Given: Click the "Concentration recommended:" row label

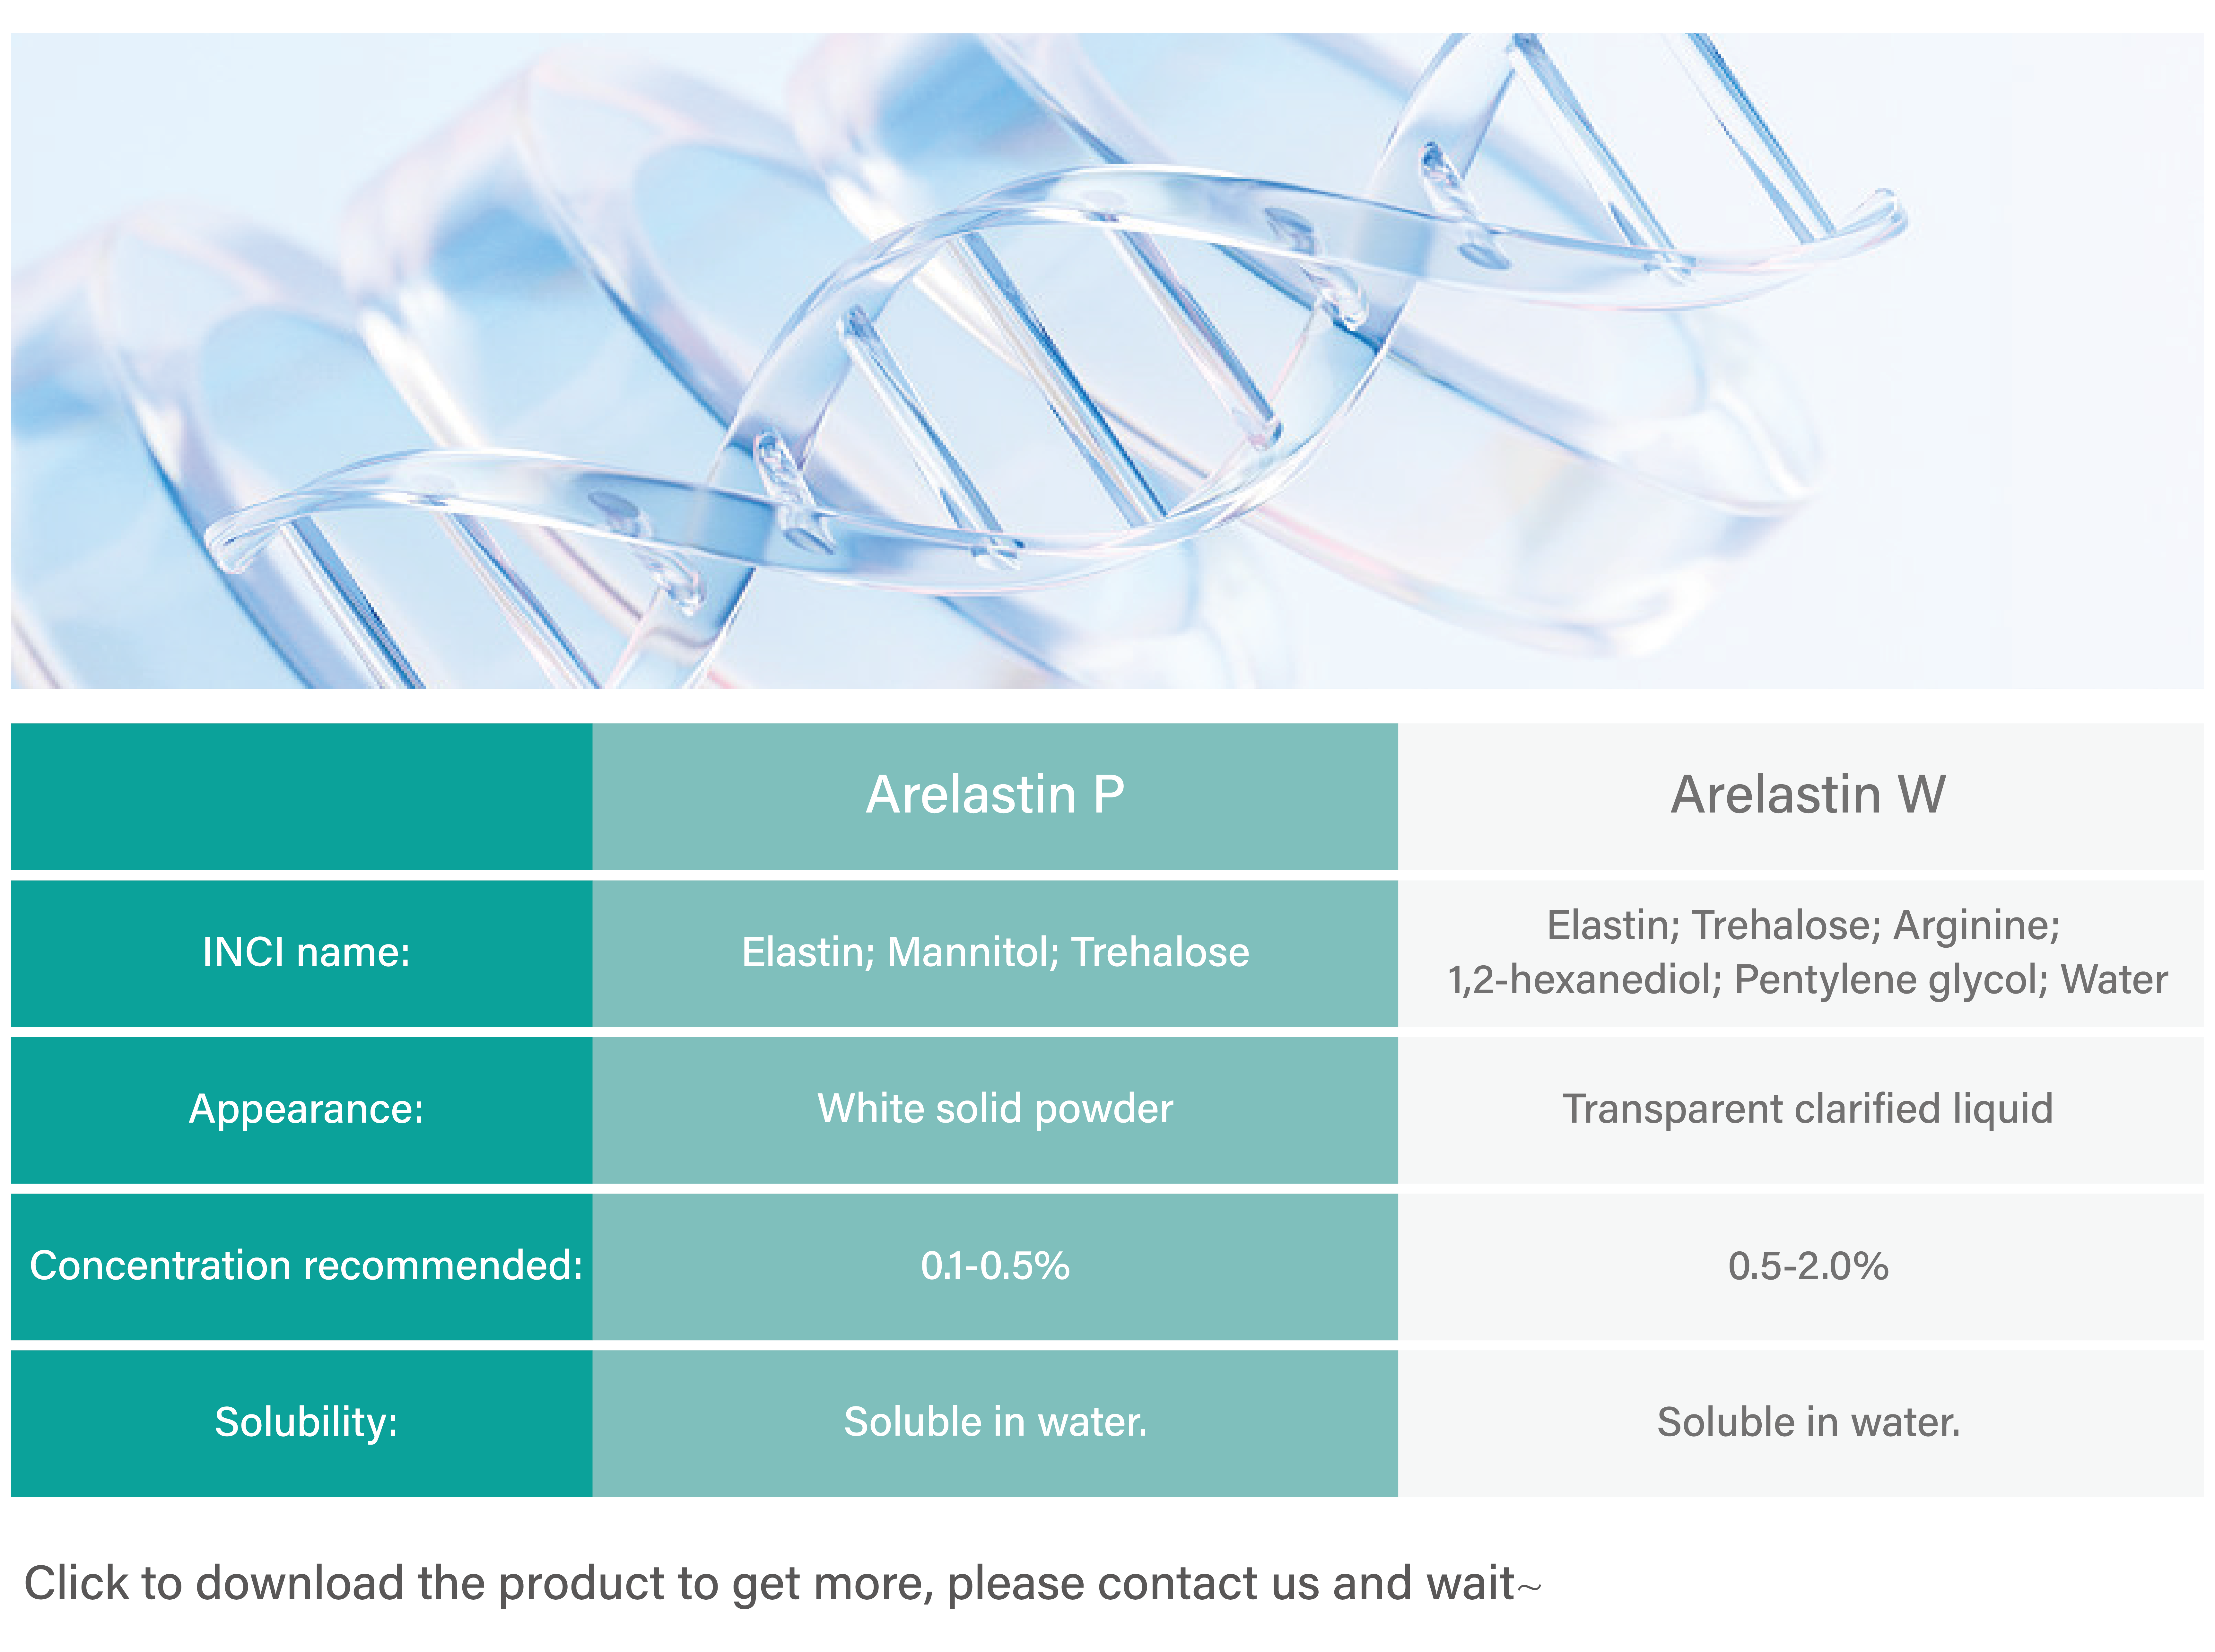Looking at the screenshot, I should coord(306,1266).
